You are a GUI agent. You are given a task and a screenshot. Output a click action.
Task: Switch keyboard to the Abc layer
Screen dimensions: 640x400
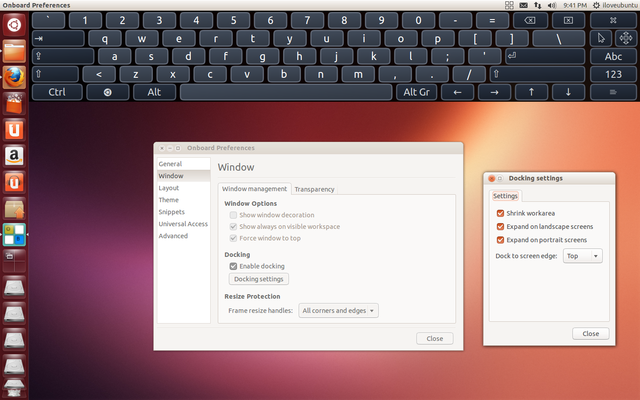(x=613, y=56)
